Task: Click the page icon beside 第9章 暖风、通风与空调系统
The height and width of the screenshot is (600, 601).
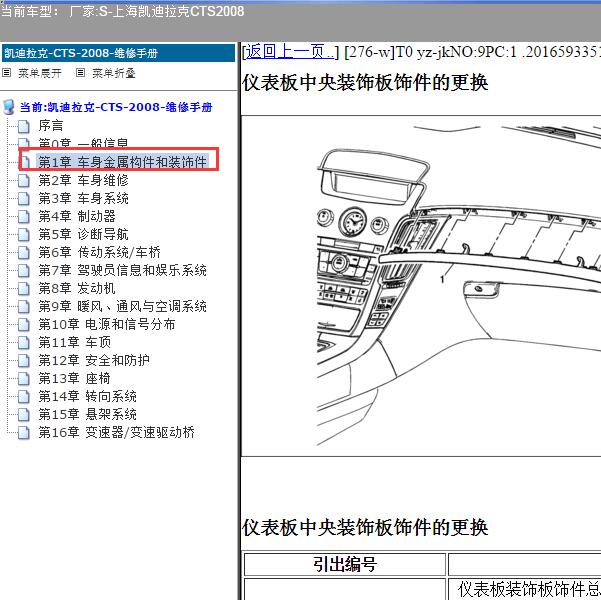Action: pos(24,307)
